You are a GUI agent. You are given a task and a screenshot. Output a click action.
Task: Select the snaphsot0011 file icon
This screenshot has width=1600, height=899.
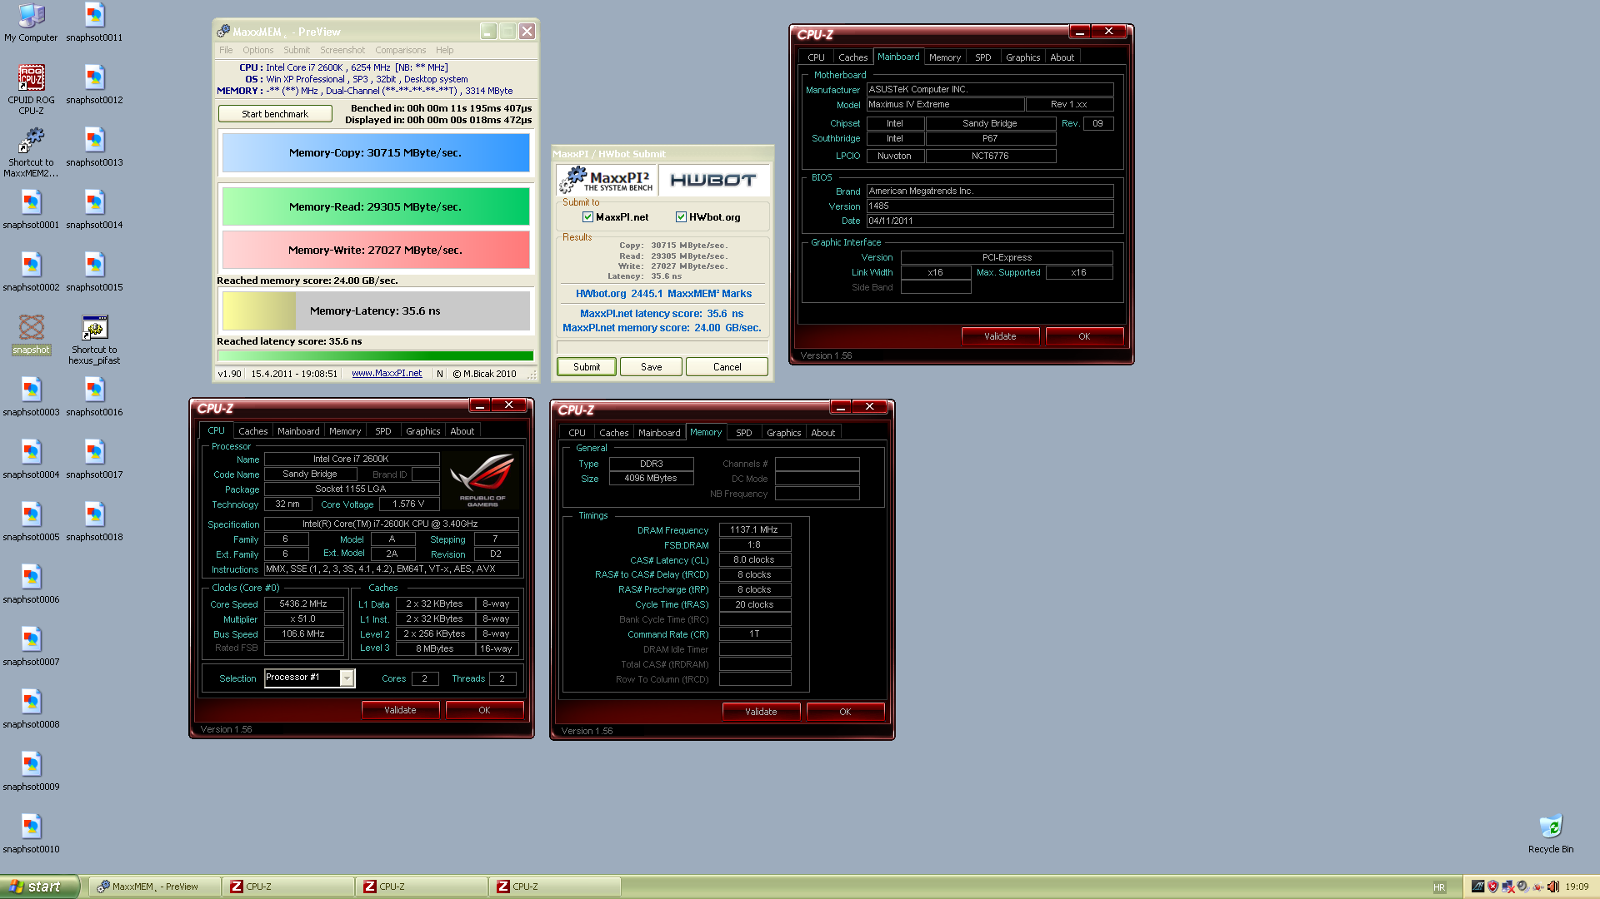click(94, 23)
